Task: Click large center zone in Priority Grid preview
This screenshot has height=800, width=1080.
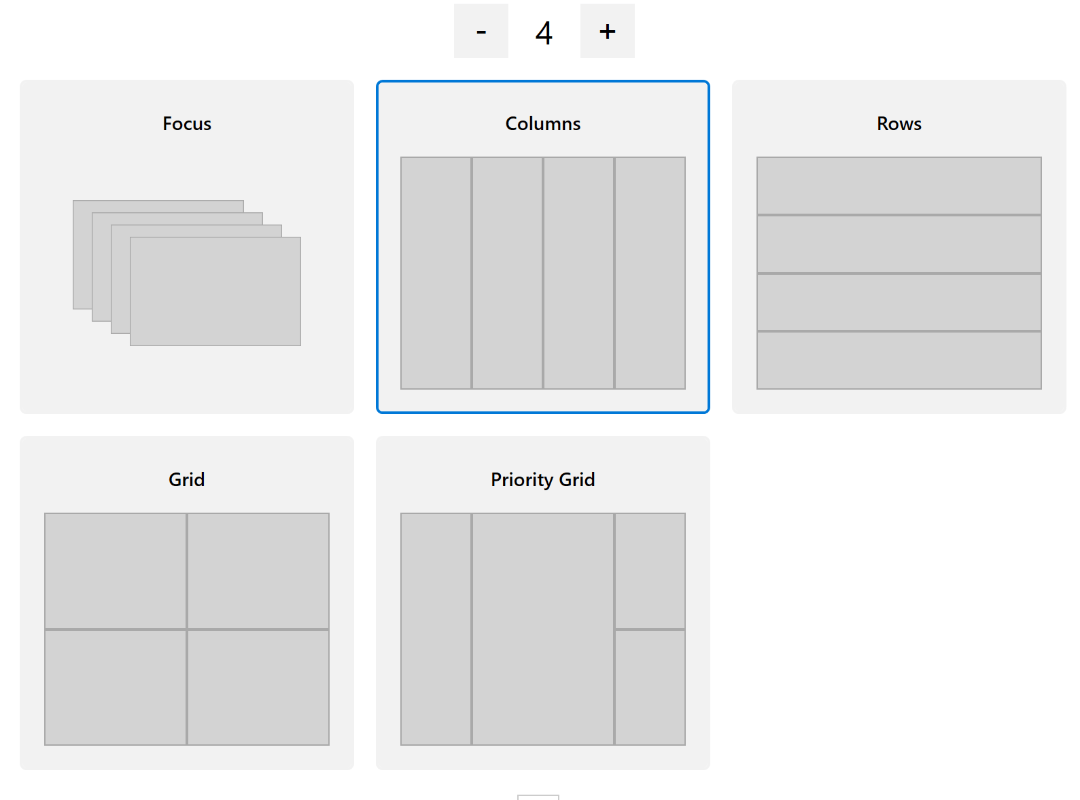Action: 543,629
